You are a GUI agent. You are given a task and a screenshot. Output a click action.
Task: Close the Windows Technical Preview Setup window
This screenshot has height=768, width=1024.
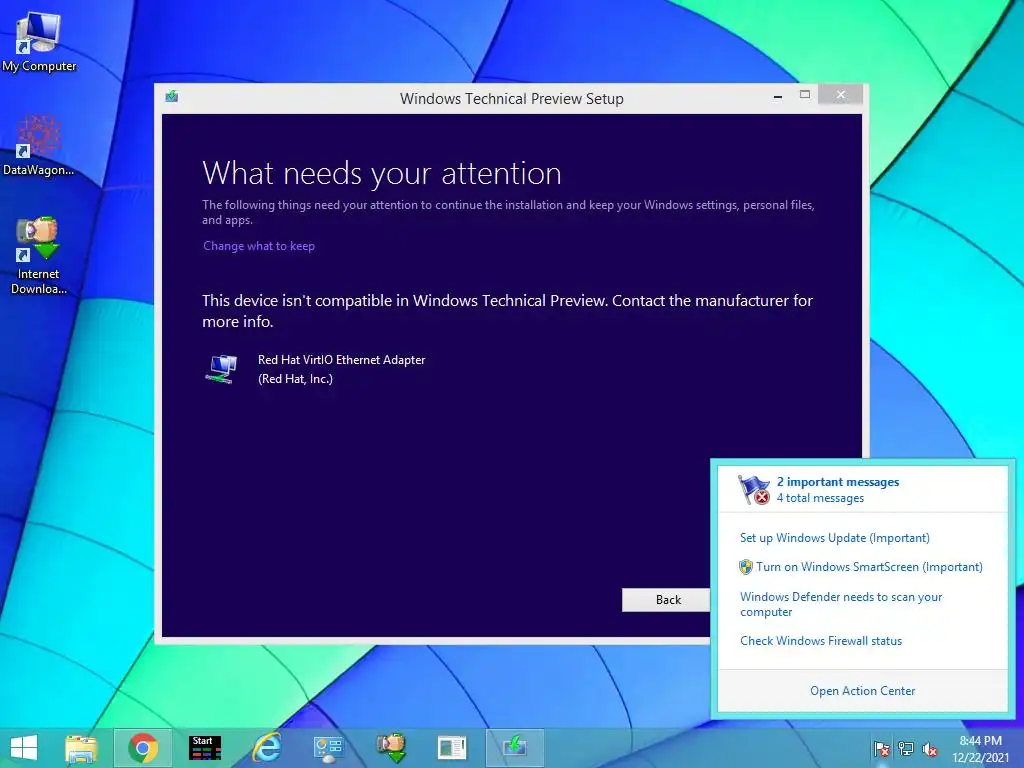click(840, 95)
